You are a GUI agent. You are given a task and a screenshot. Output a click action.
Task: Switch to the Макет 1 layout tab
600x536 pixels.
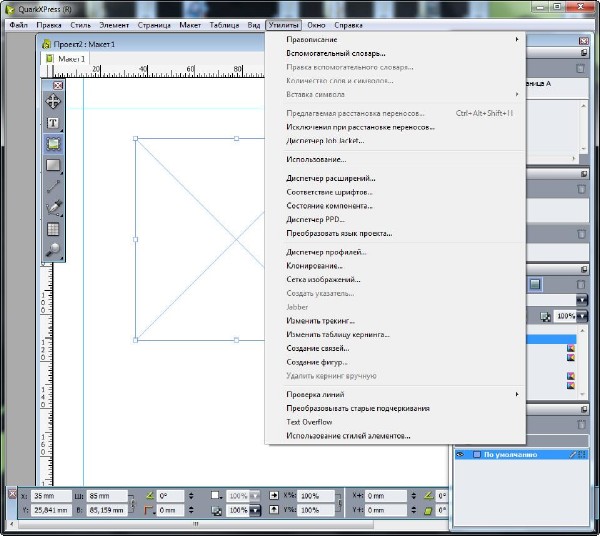tap(70, 59)
